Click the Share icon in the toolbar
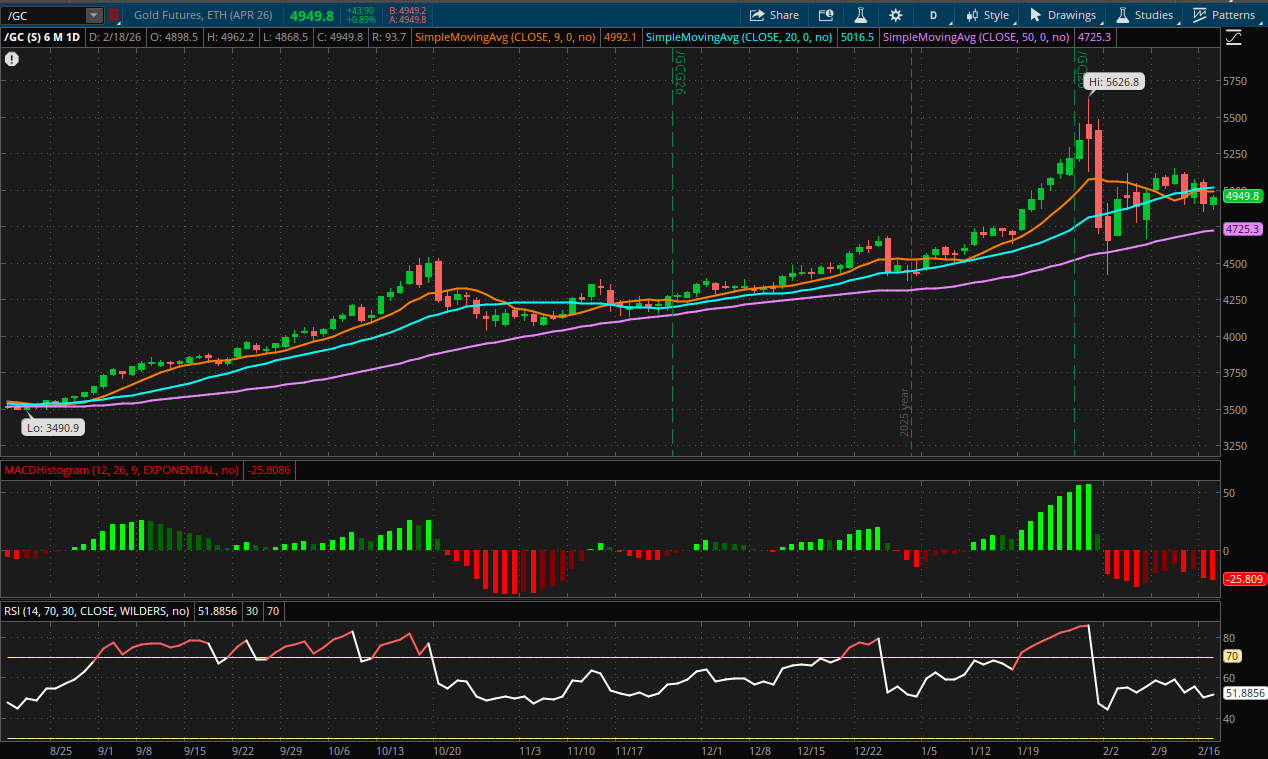Image resolution: width=1268 pixels, height=759 pixels. tap(773, 15)
